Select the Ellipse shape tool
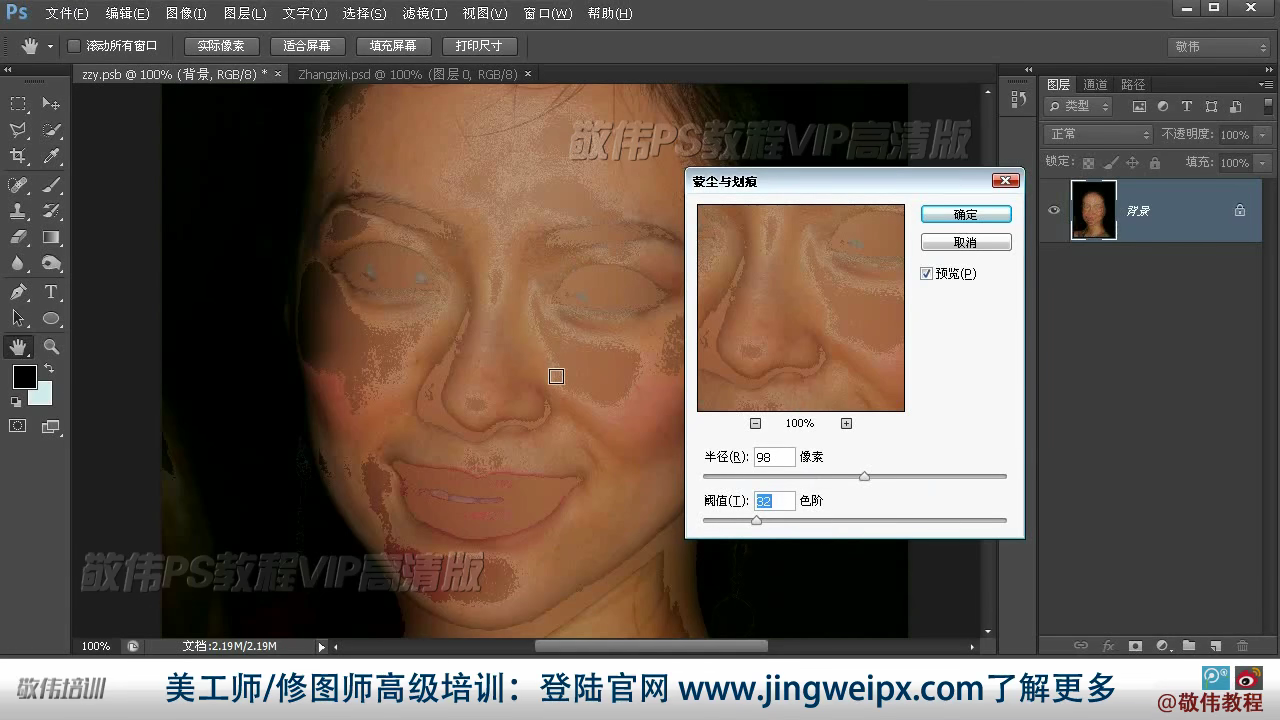The width and height of the screenshot is (1280, 720). pyautogui.click(x=51, y=318)
